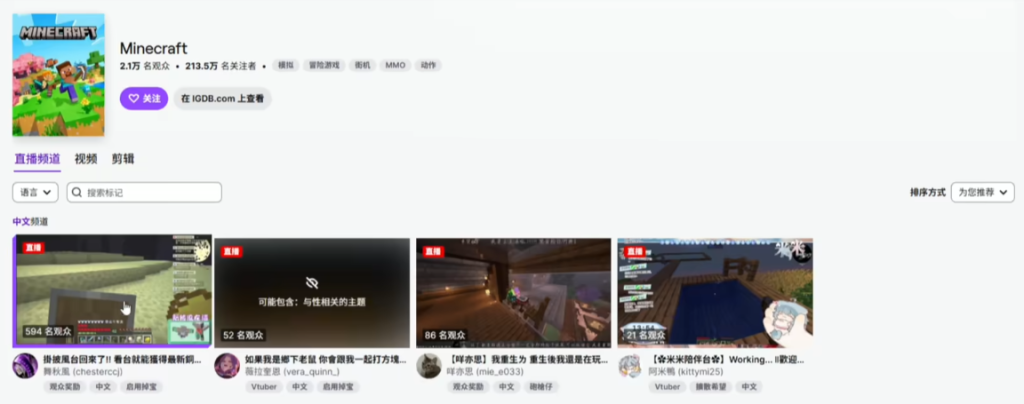This screenshot has width=1024, height=404.
Task: Click the crossed-eye hidden content icon
Action: click(x=312, y=283)
